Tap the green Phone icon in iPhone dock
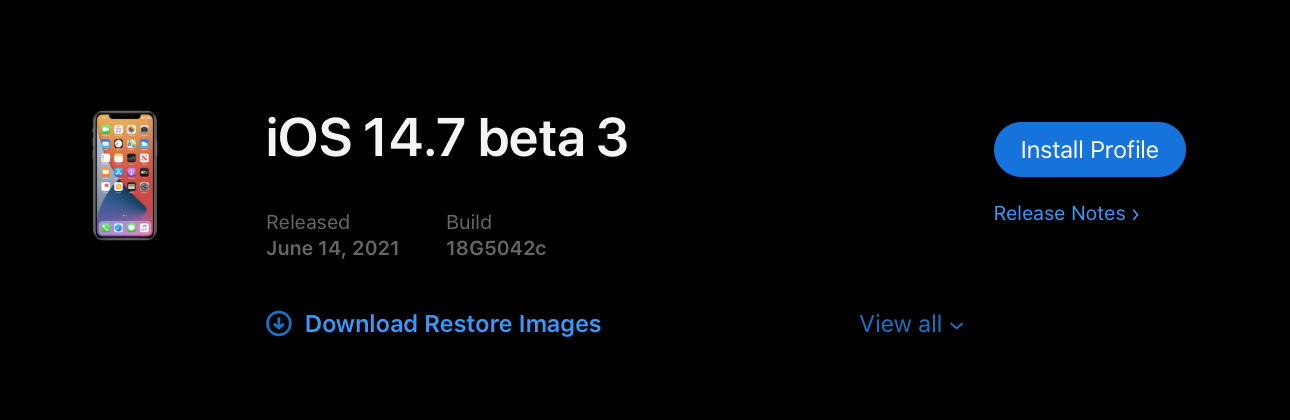The width and height of the screenshot is (1290, 420). [105, 228]
